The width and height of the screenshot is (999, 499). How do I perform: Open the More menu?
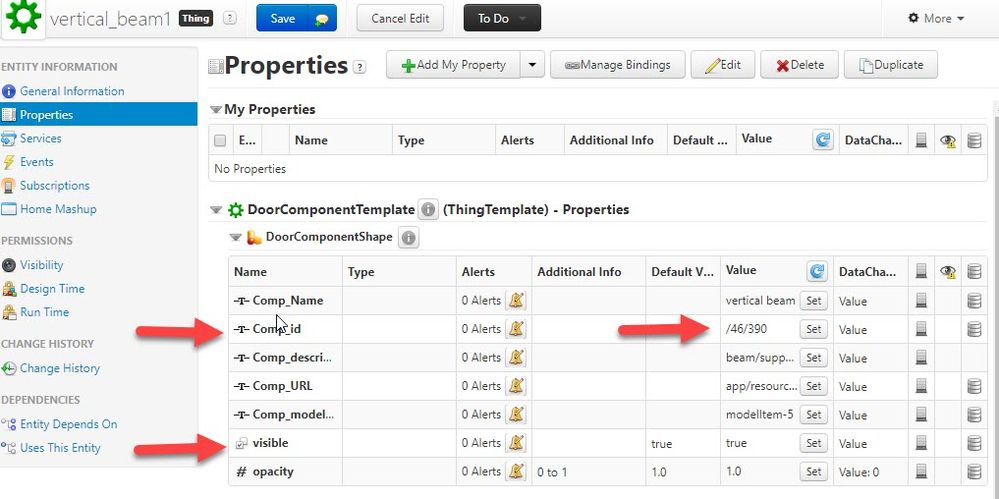pos(936,18)
